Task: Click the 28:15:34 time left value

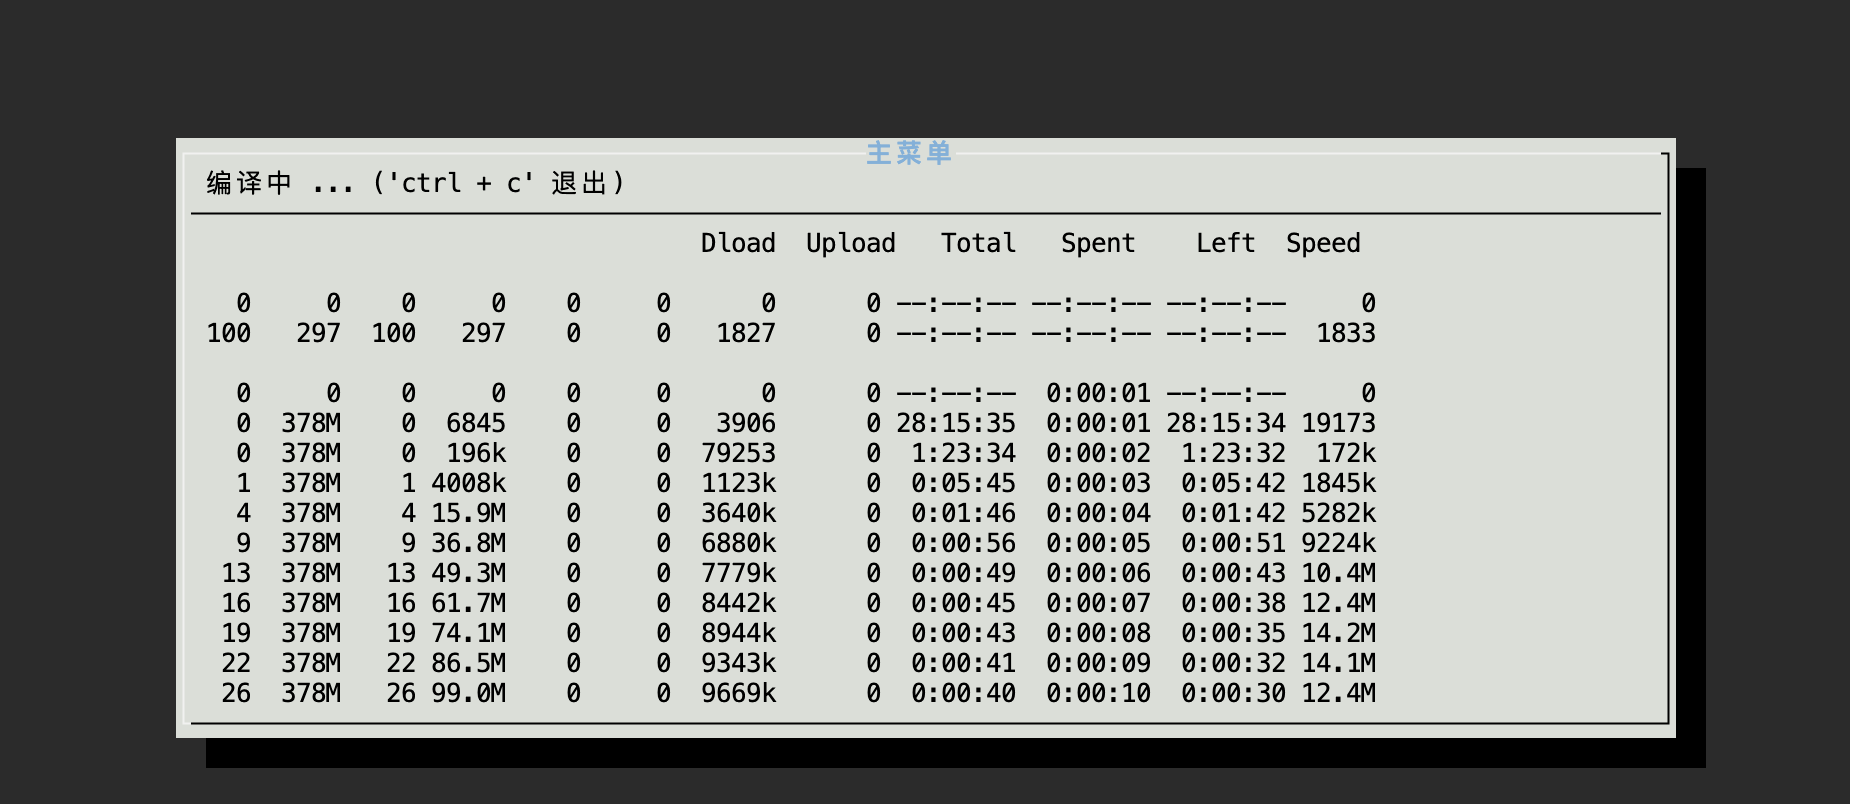Action: pos(1226,423)
